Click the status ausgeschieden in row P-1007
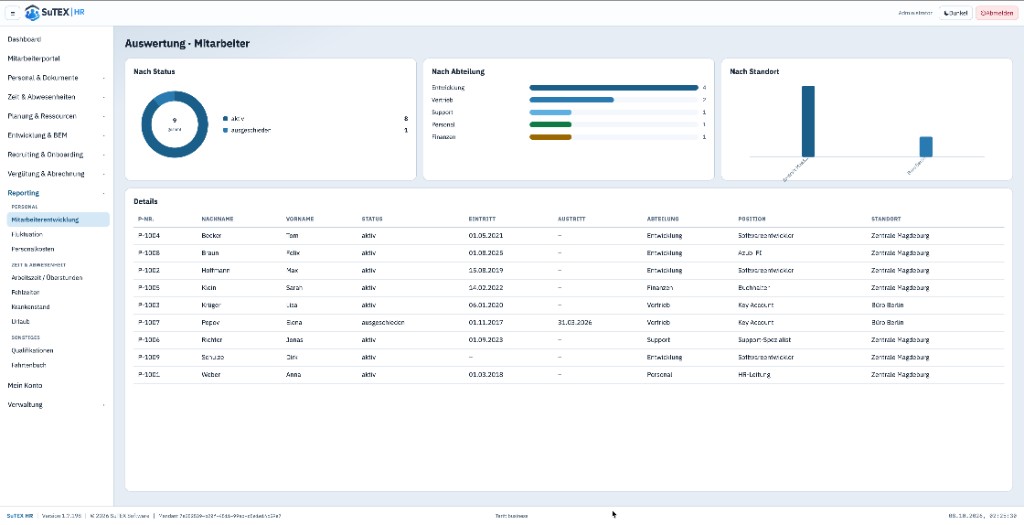 [383, 323]
